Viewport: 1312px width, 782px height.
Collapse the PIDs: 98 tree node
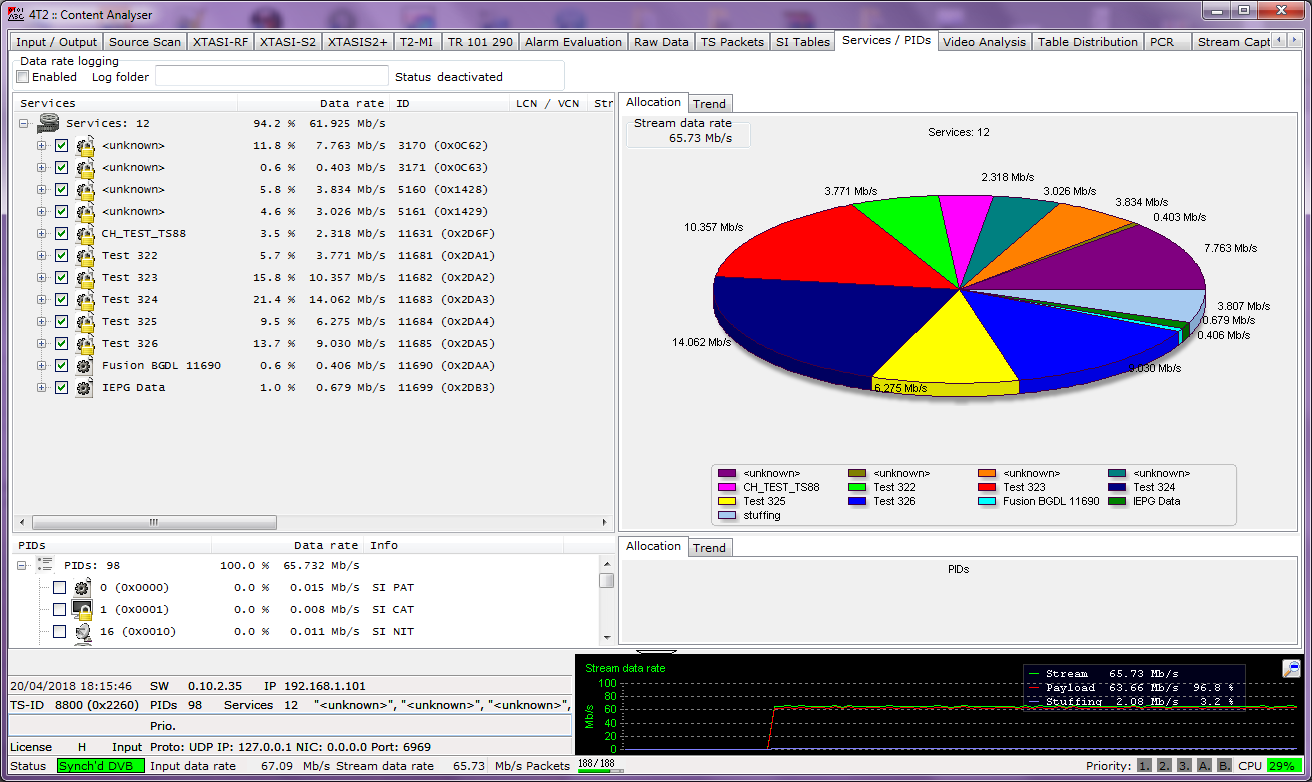(x=22, y=565)
